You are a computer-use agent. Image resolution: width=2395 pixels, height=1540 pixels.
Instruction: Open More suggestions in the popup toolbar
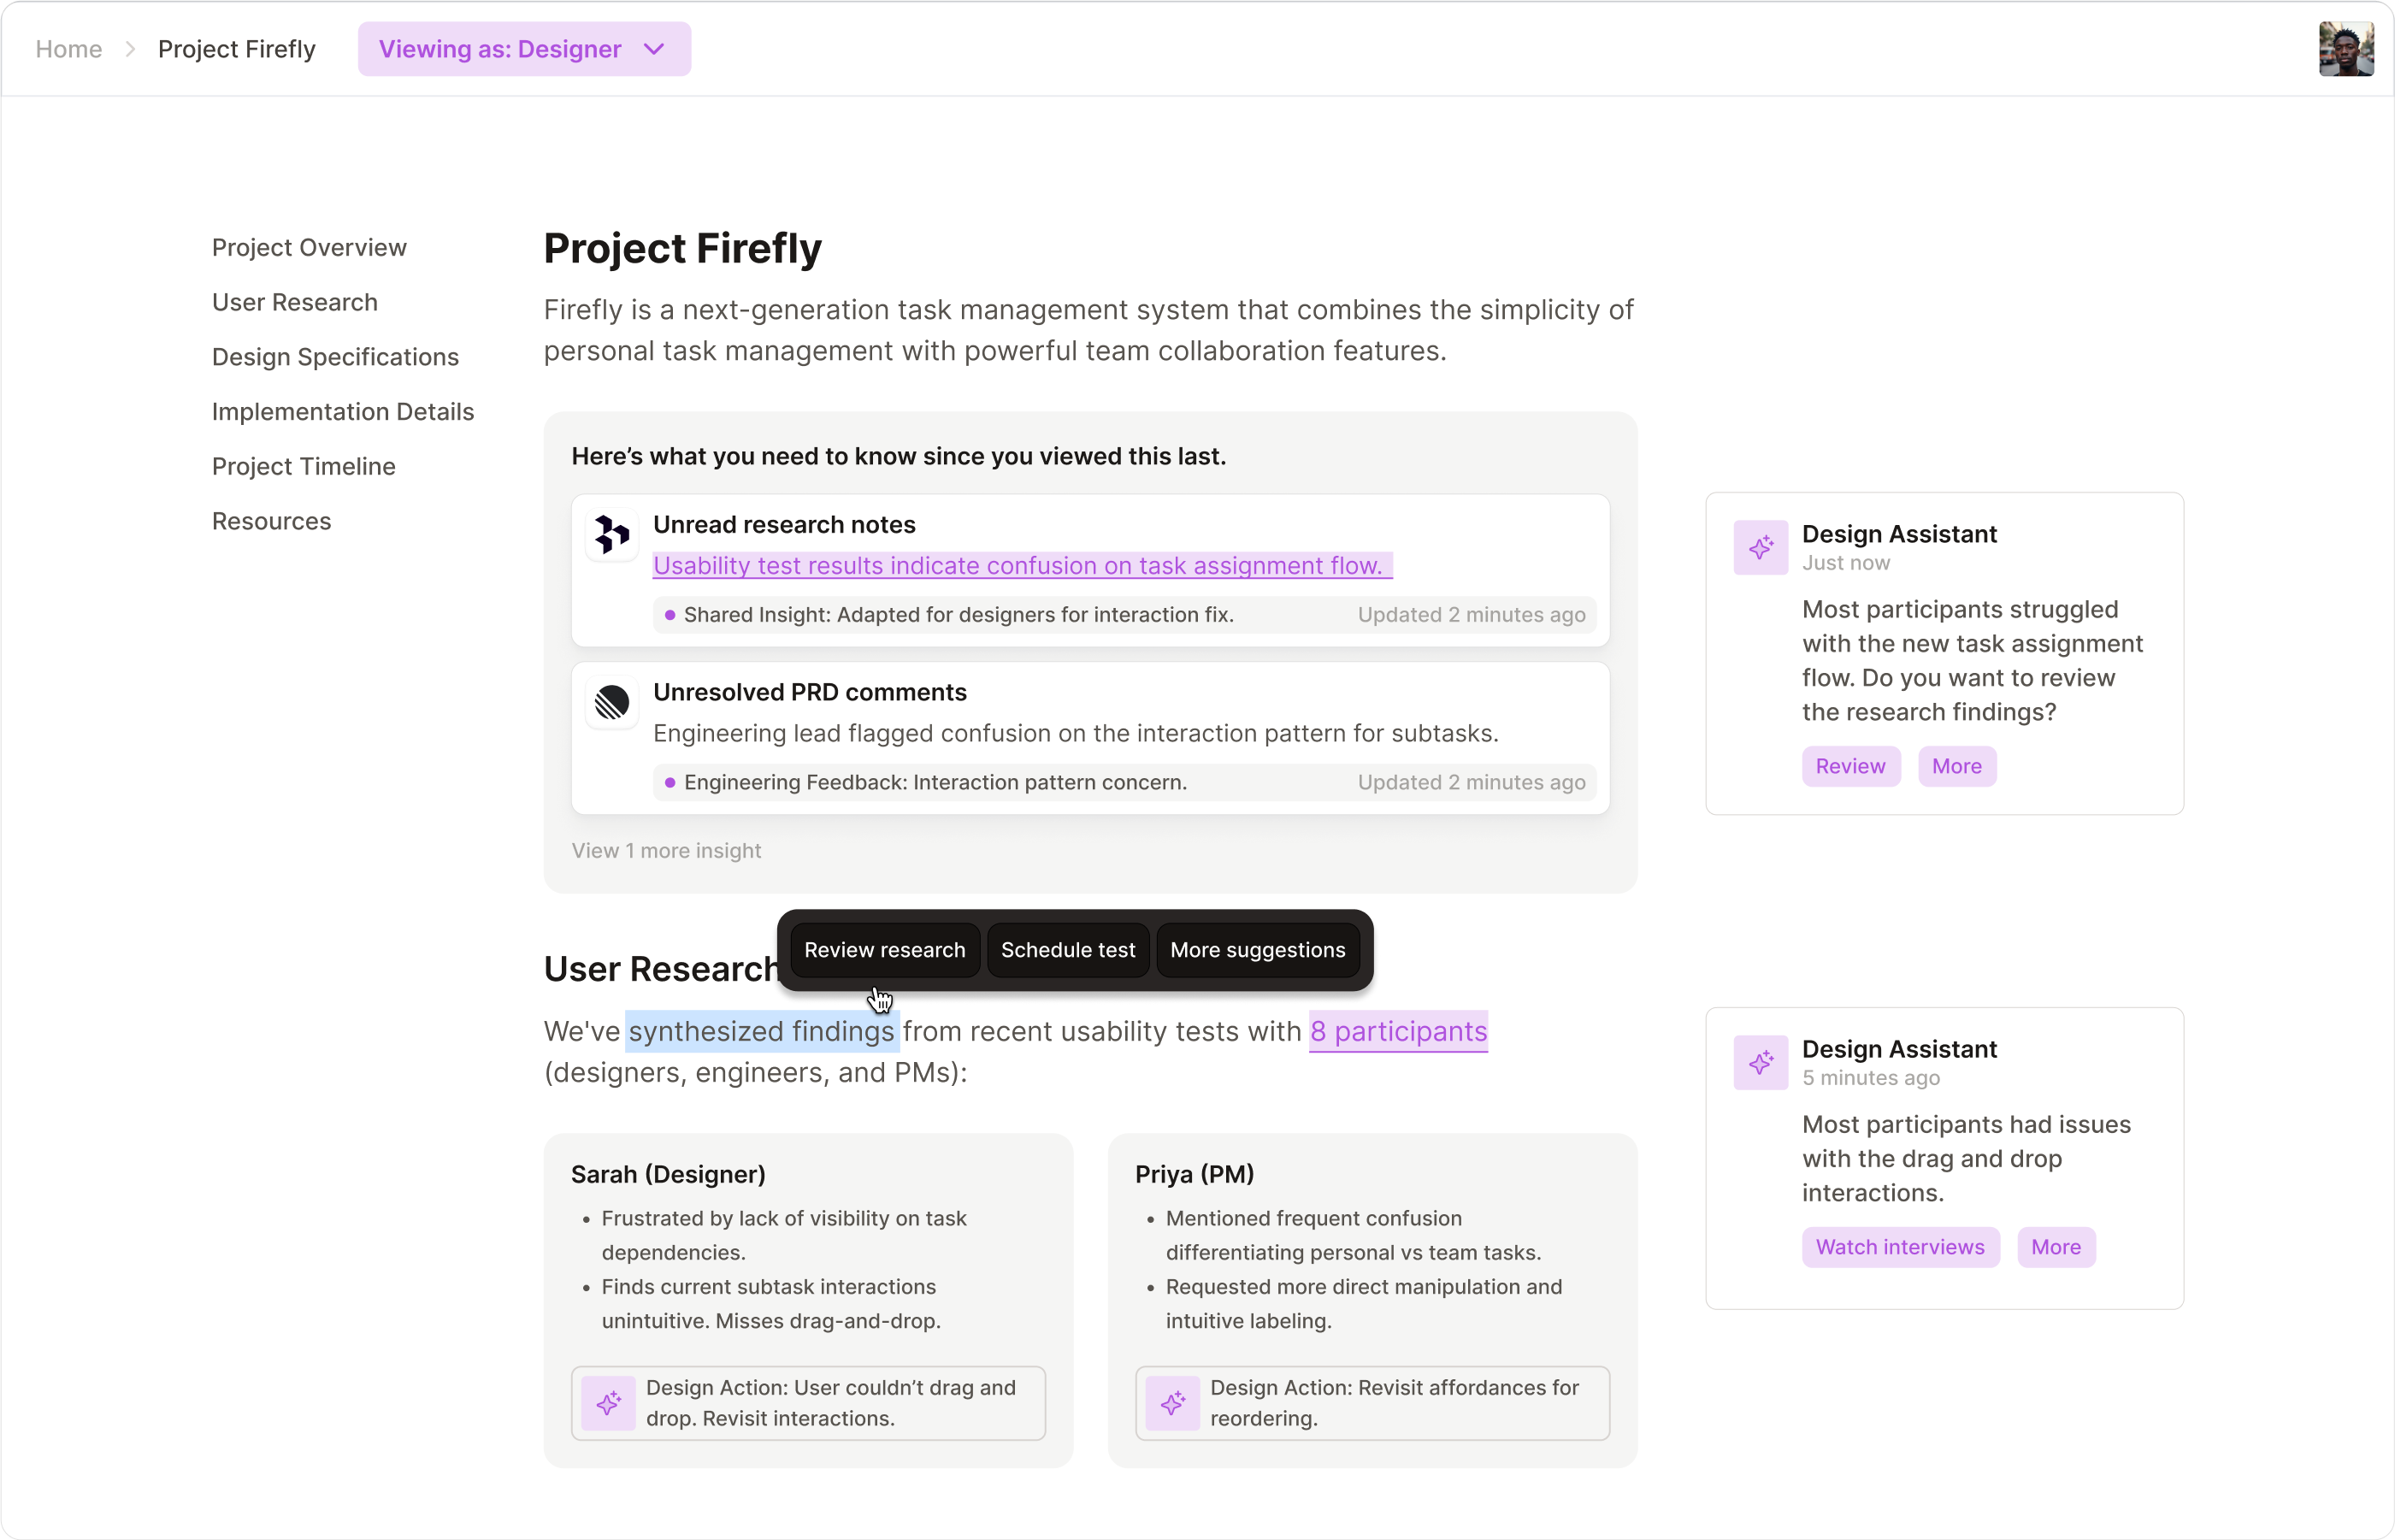click(x=1257, y=950)
